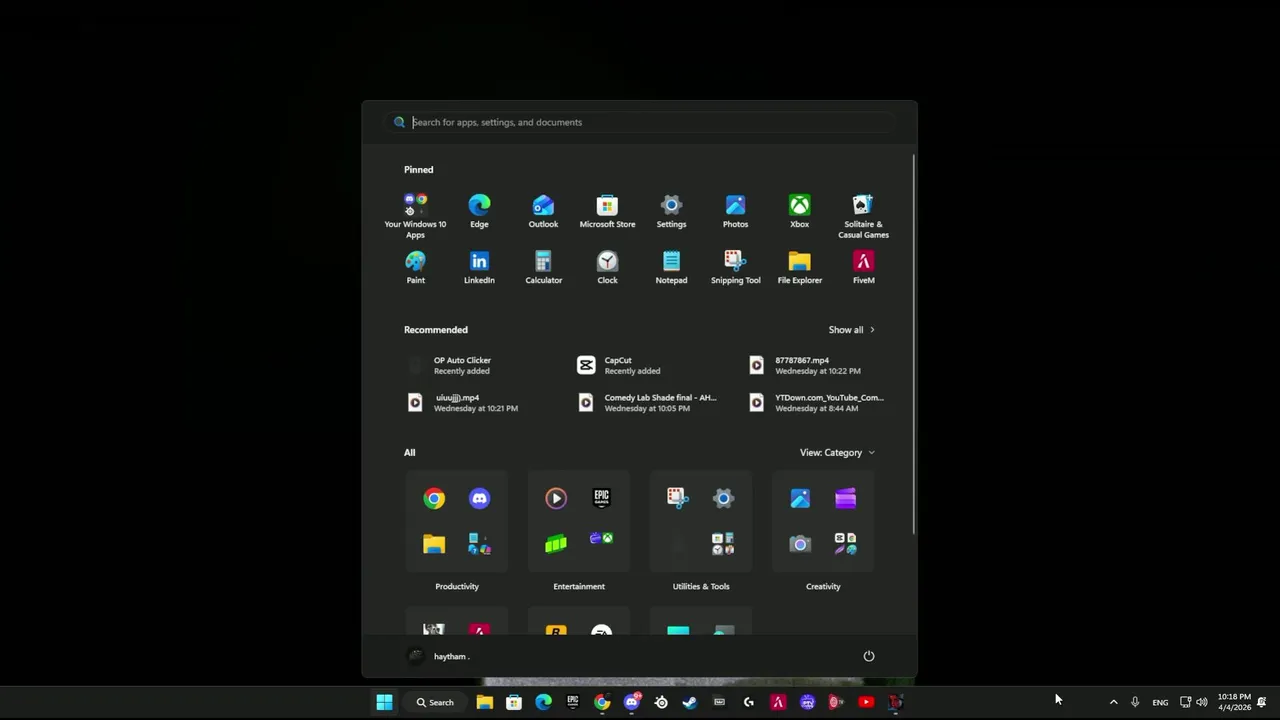The width and height of the screenshot is (1280, 720).
Task: Close Start using the taskbar Windows button
Action: point(384,702)
